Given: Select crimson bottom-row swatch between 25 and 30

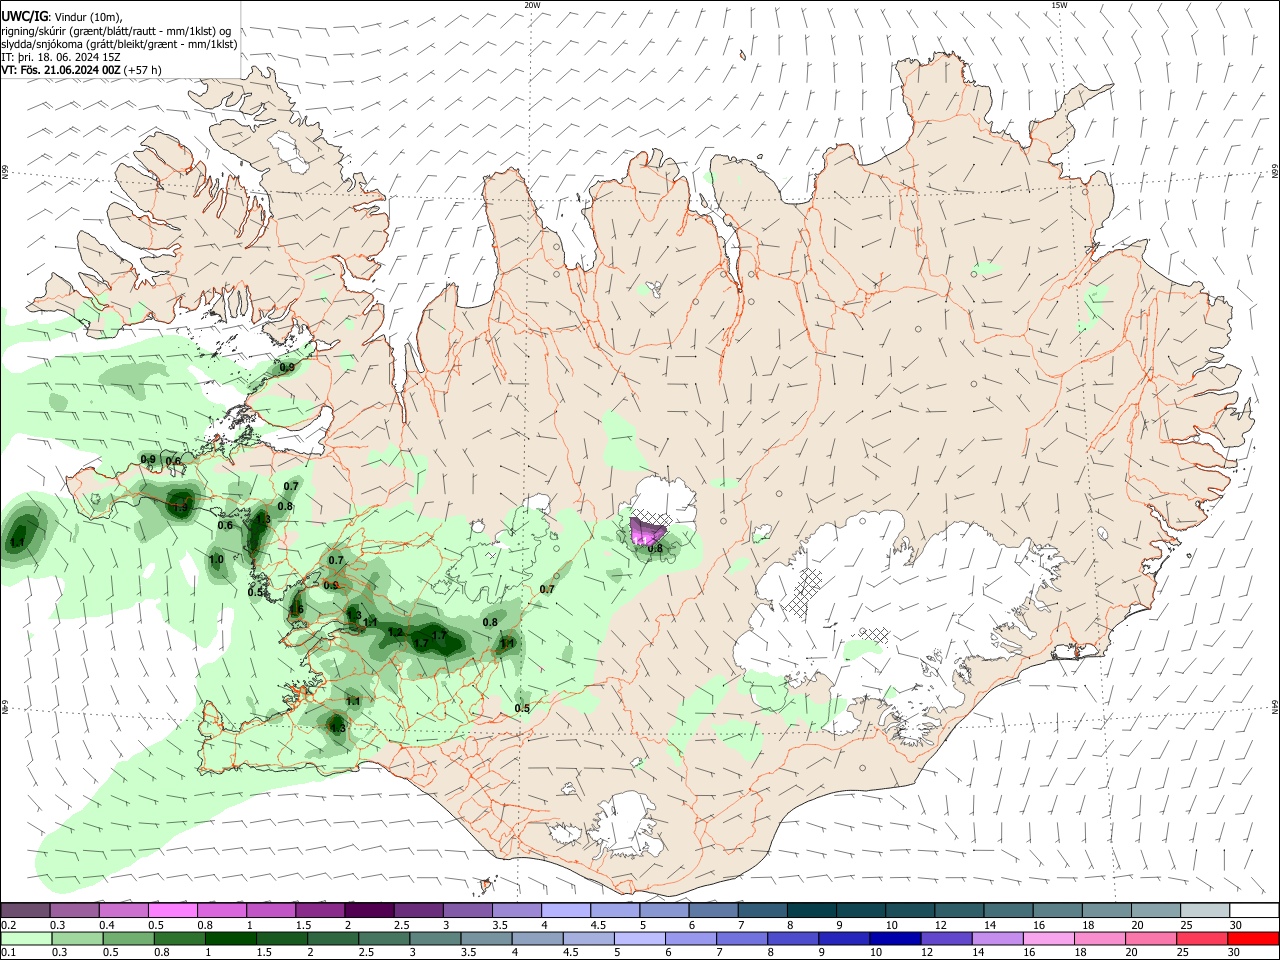Looking at the screenshot, I should 1203,938.
